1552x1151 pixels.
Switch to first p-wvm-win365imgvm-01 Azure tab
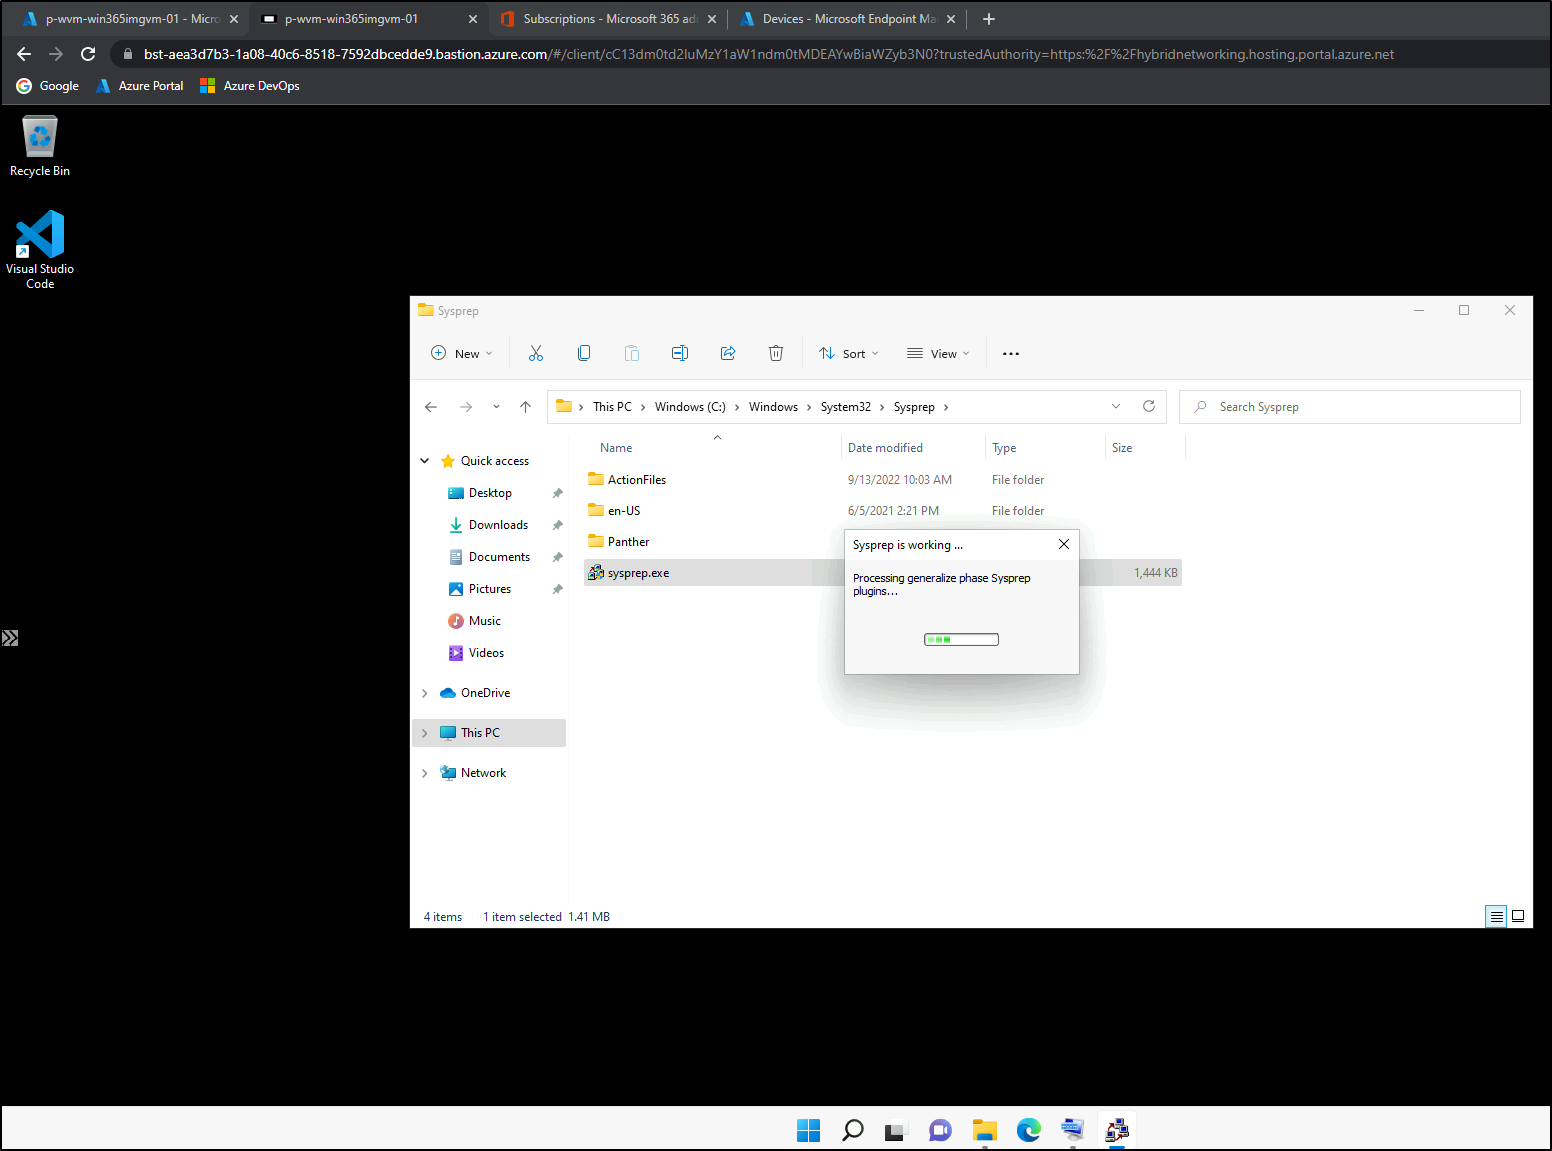click(x=130, y=19)
